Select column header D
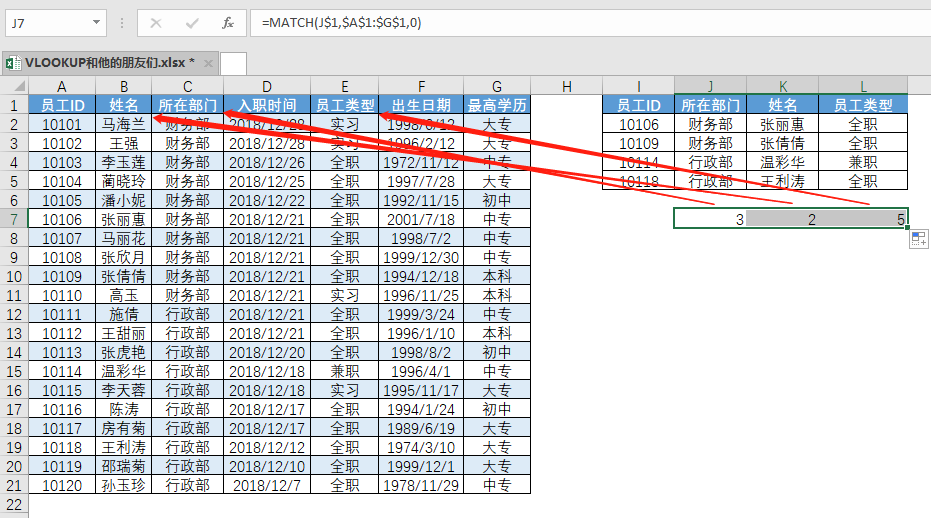The height and width of the screenshot is (518, 931). (267, 86)
